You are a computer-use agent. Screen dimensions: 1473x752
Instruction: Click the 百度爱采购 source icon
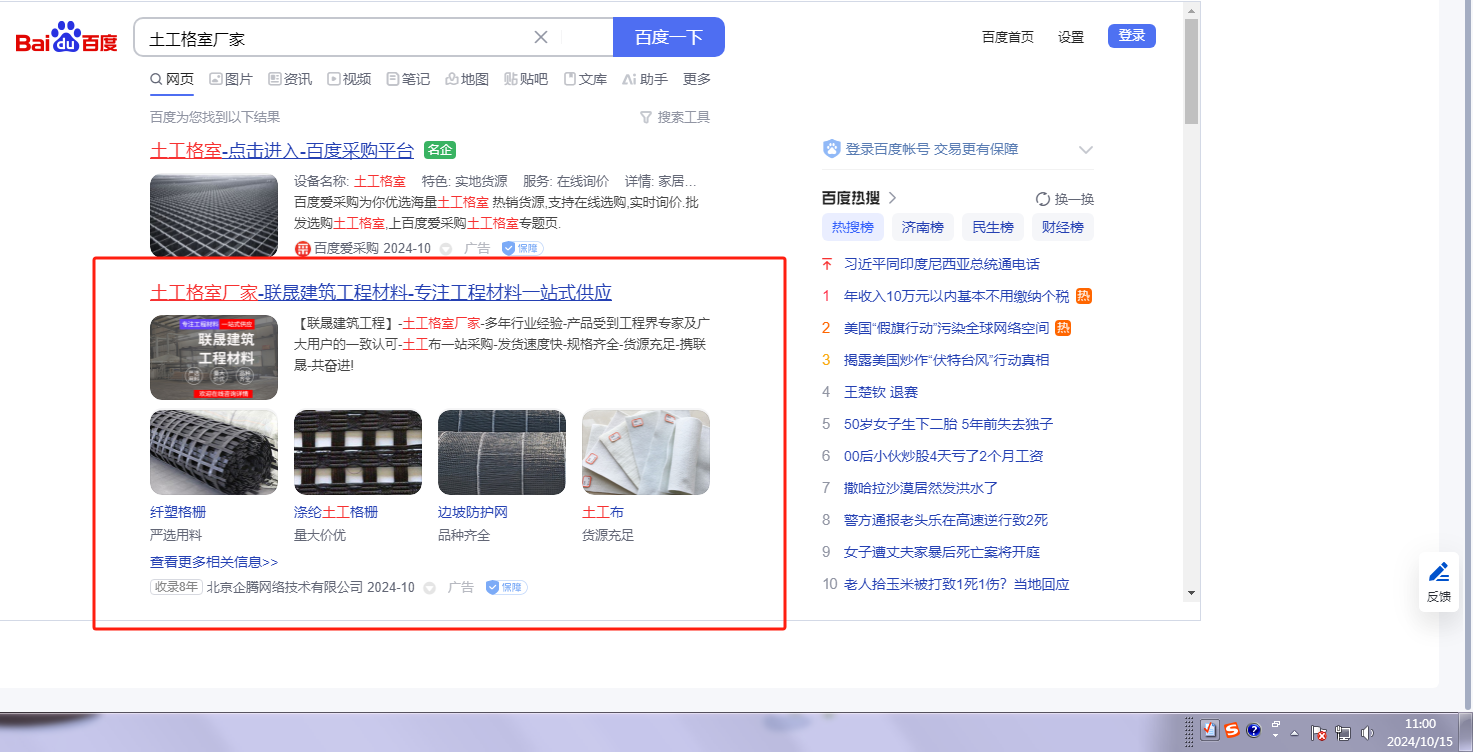pos(302,248)
